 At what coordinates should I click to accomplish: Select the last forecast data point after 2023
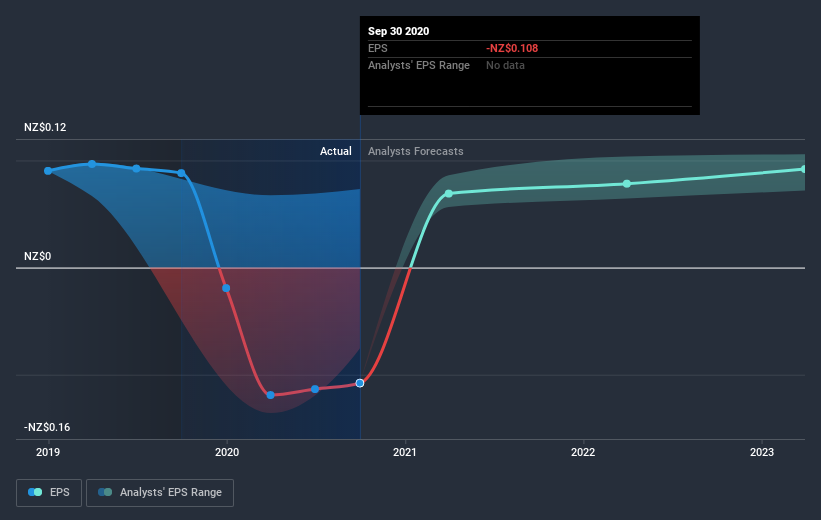pos(804,169)
